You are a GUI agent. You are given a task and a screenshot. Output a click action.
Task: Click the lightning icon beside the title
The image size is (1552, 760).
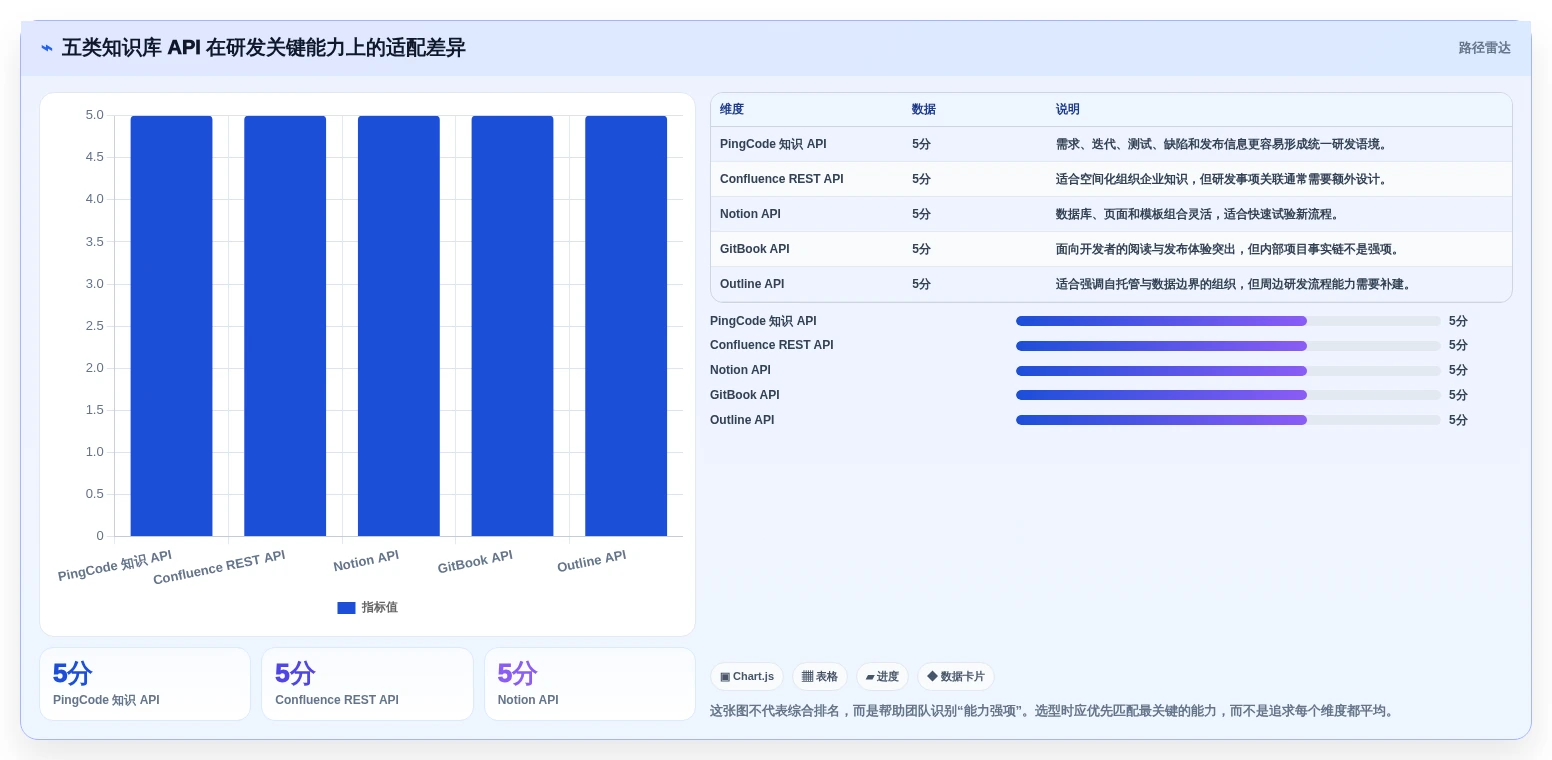point(47,48)
